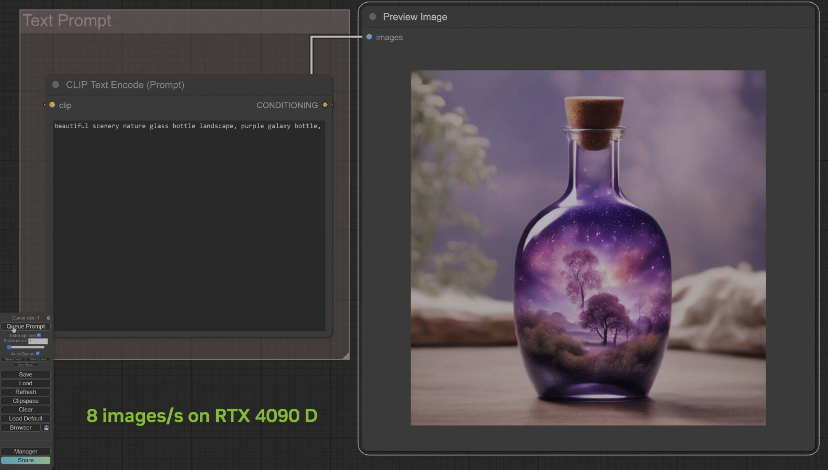
Task: Open the Clipspace button
Action: point(26,401)
